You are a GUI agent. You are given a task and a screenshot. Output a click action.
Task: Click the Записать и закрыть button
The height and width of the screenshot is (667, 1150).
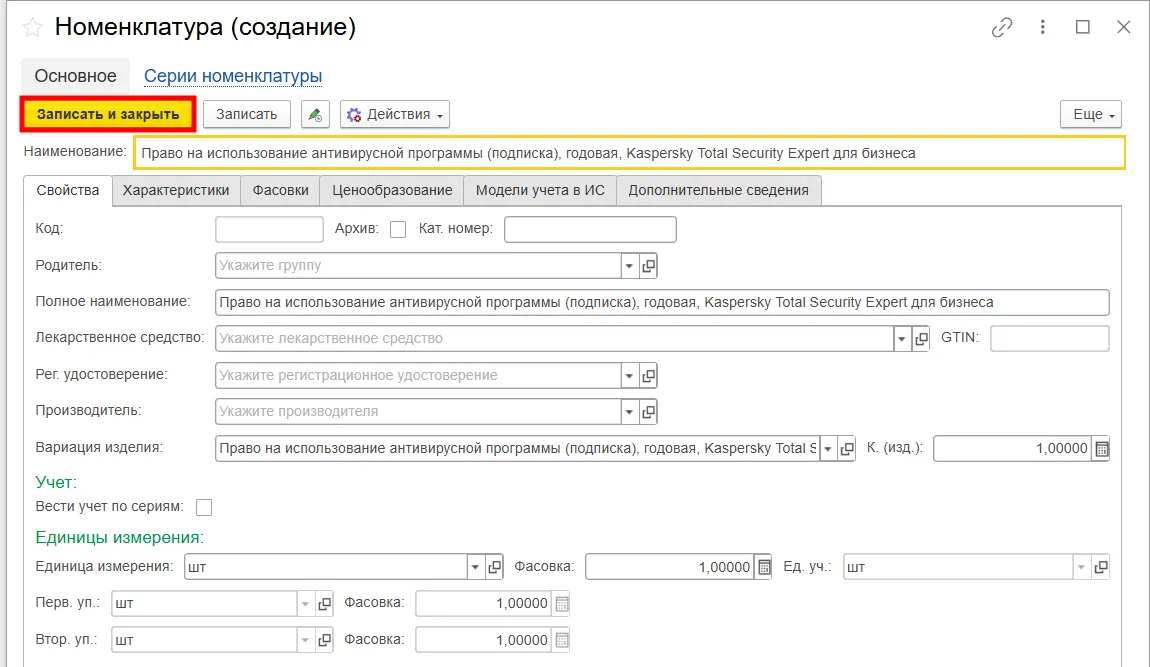coord(108,114)
